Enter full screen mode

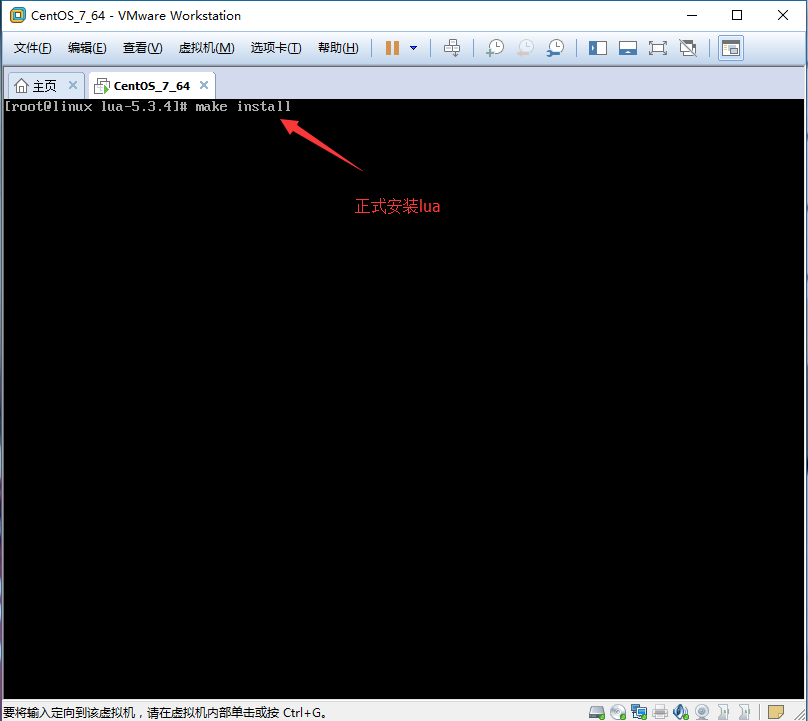point(658,48)
